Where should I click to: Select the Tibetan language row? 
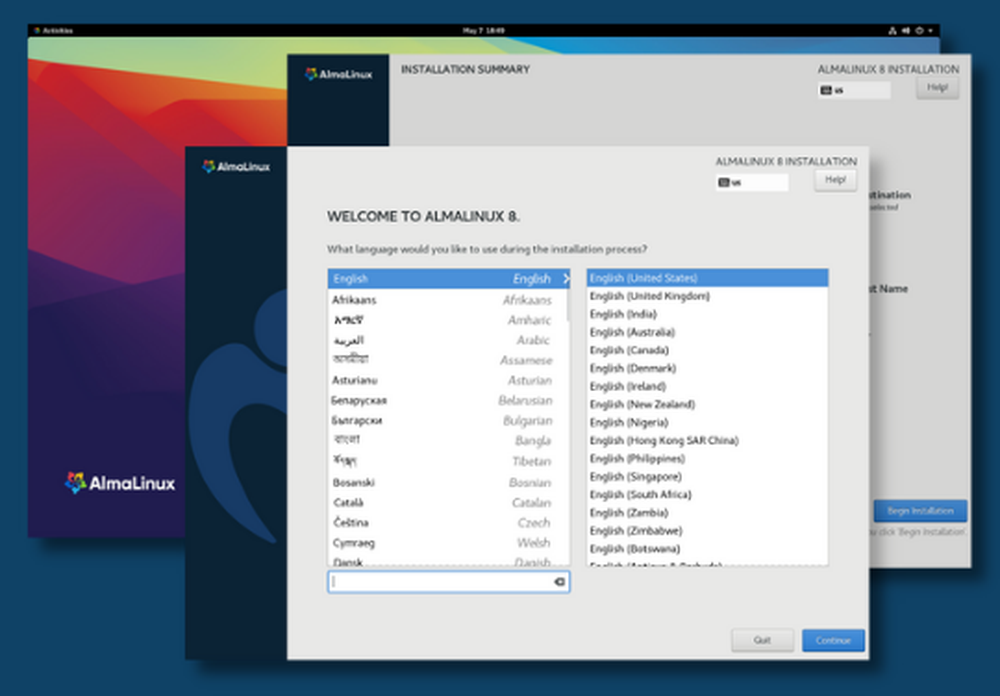(449, 461)
